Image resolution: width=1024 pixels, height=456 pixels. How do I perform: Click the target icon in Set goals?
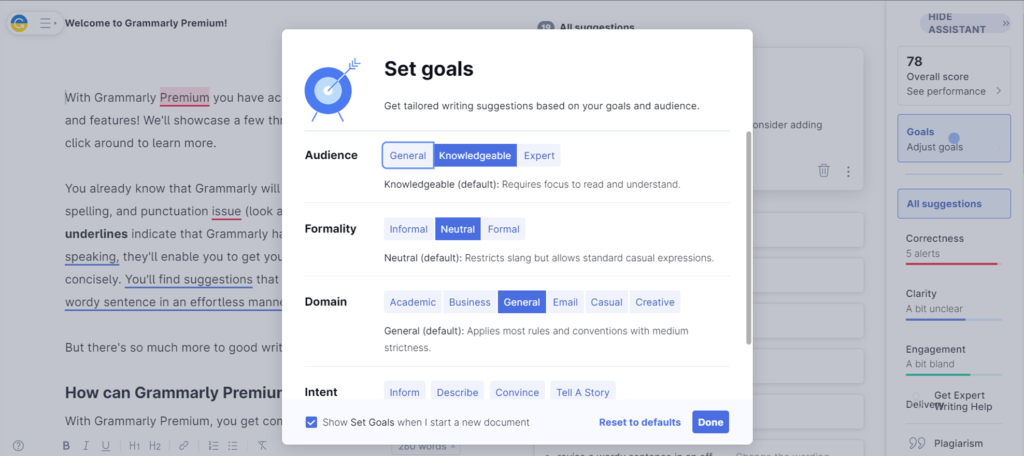tap(330, 90)
